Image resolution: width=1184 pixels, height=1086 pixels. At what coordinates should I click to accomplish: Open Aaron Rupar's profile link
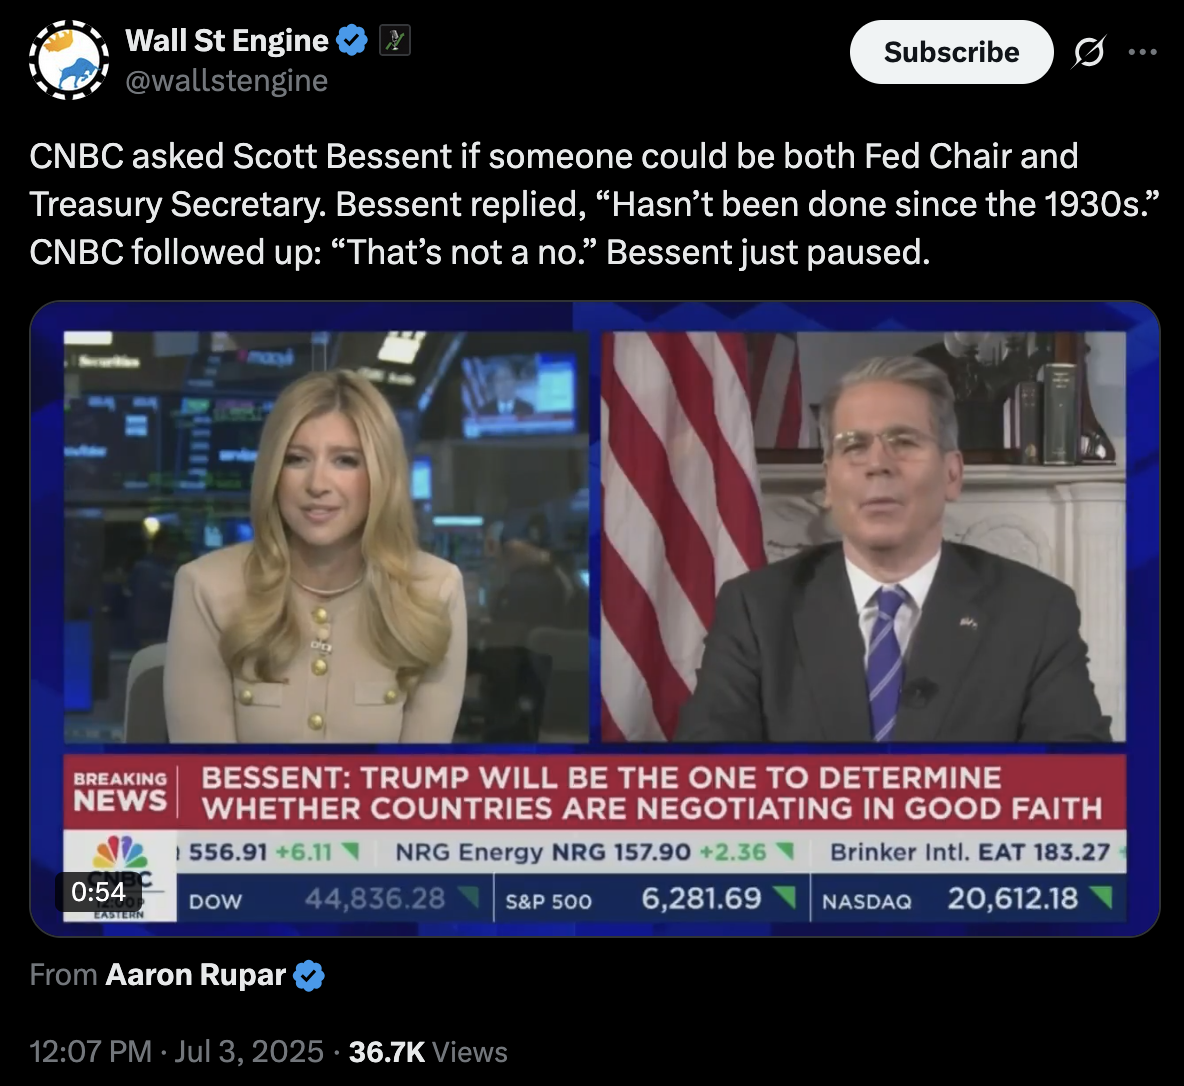click(196, 975)
